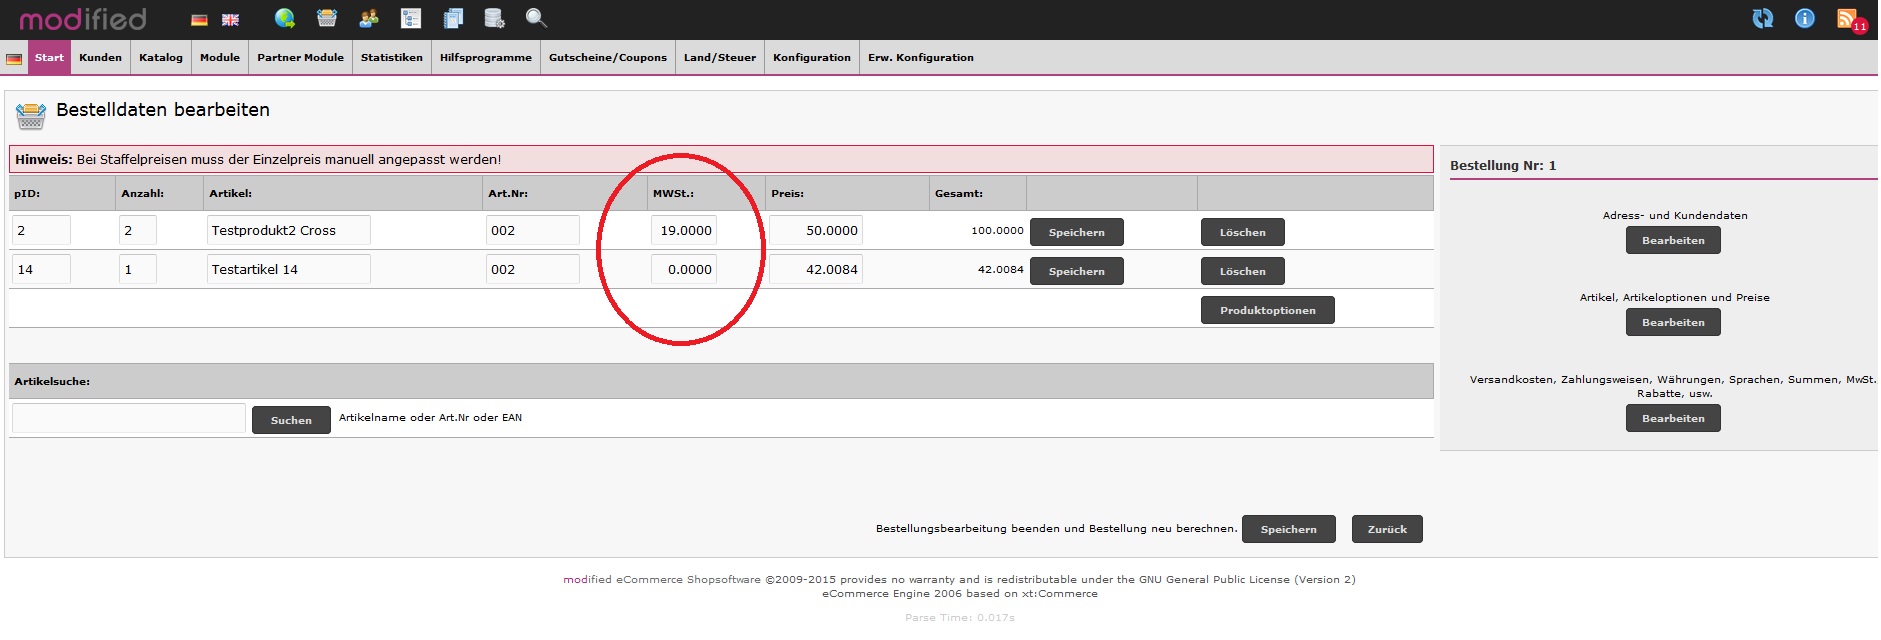The height and width of the screenshot is (640, 1881).
Task: Click the Produktoptionen button
Action: pos(1267,310)
